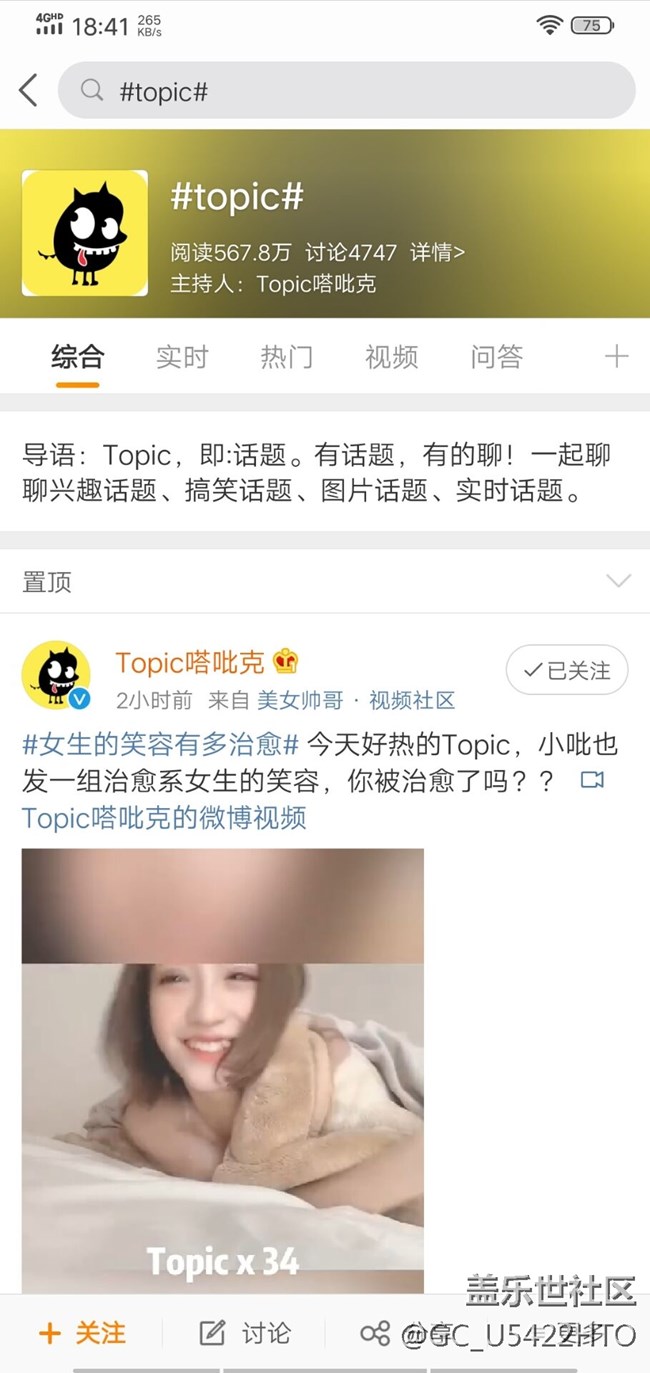Tap the video camera icon in post text

[x=592, y=779]
